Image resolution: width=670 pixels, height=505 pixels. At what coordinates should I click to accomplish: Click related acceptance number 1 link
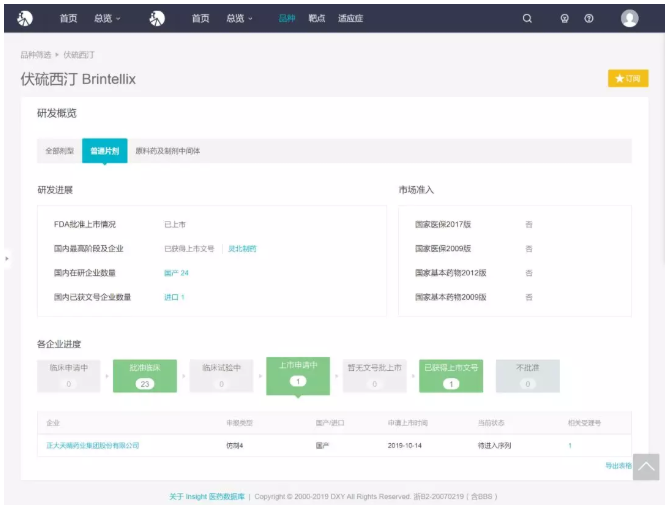[x=570, y=446]
